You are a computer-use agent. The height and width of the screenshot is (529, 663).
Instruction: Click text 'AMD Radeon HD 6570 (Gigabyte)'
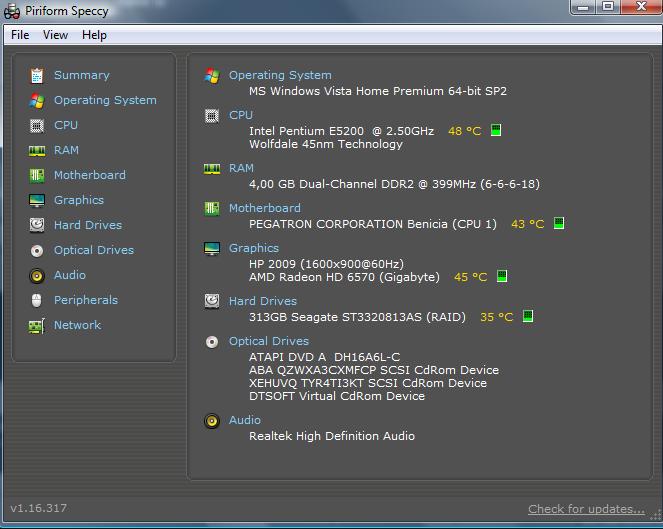(x=344, y=277)
